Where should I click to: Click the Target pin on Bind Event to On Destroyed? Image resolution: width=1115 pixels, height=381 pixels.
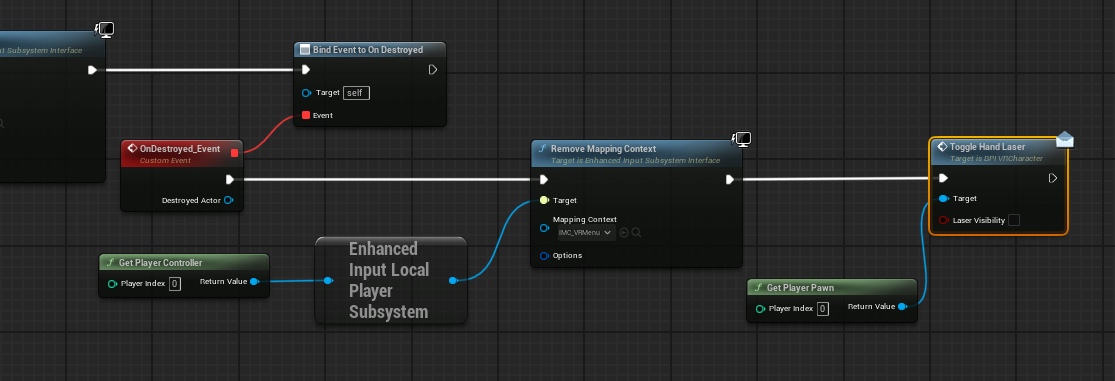click(306, 93)
